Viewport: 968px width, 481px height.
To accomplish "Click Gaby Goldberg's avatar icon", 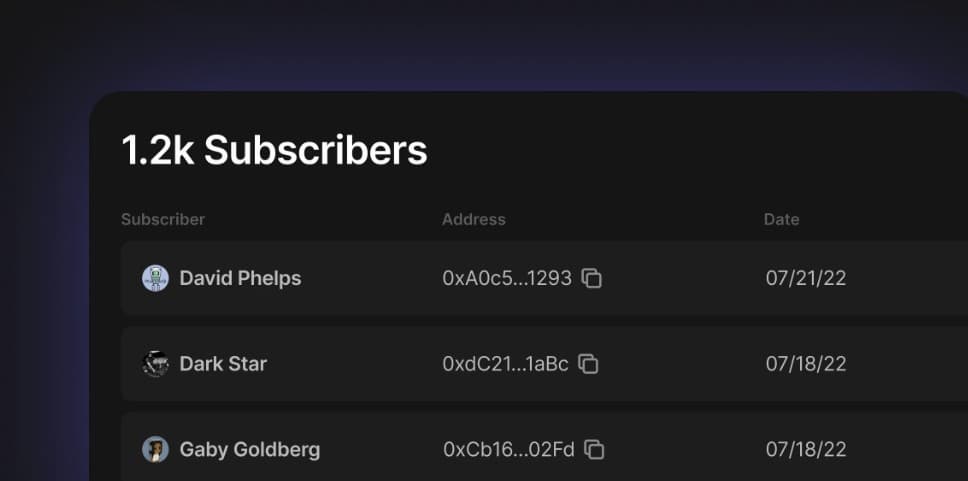I will (155, 450).
